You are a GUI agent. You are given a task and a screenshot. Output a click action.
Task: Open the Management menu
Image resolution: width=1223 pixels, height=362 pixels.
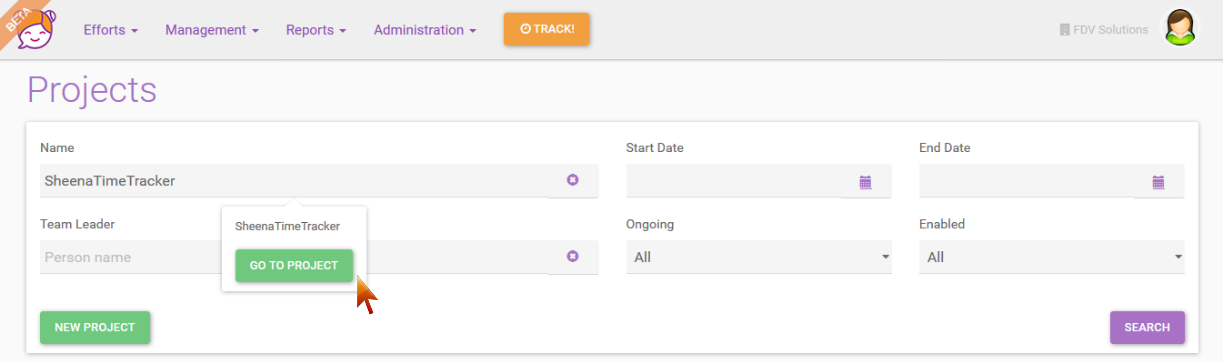(212, 30)
